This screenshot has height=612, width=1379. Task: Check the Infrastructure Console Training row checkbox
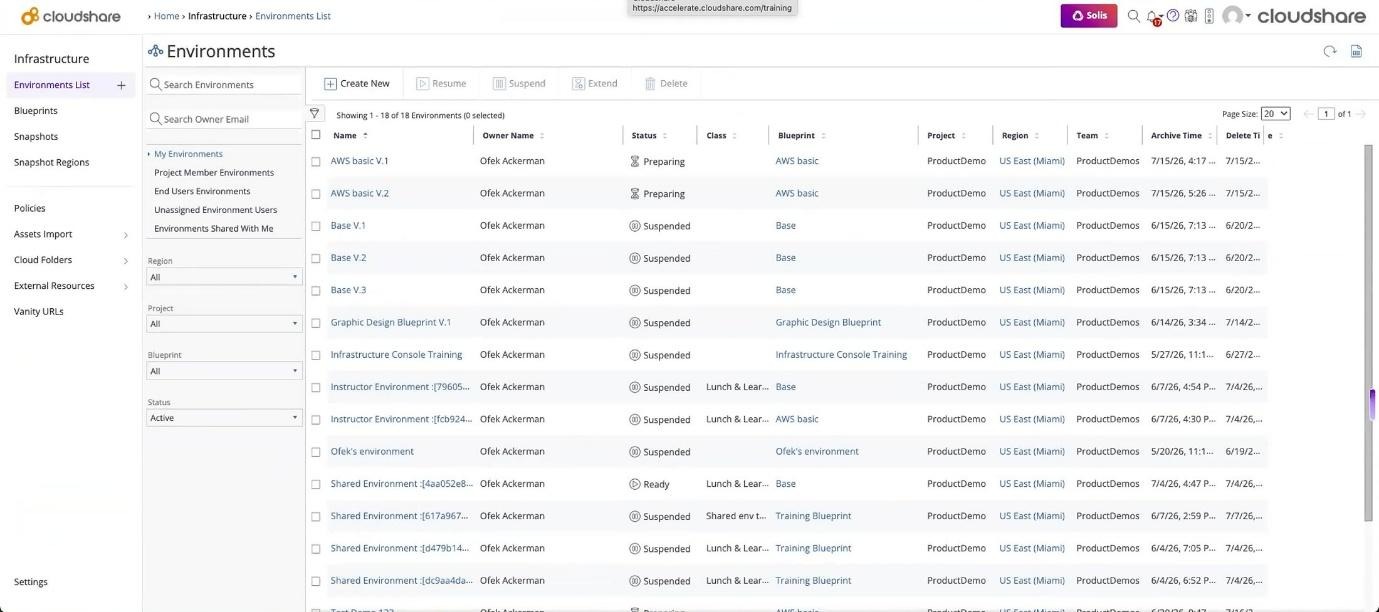pyautogui.click(x=316, y=355)
